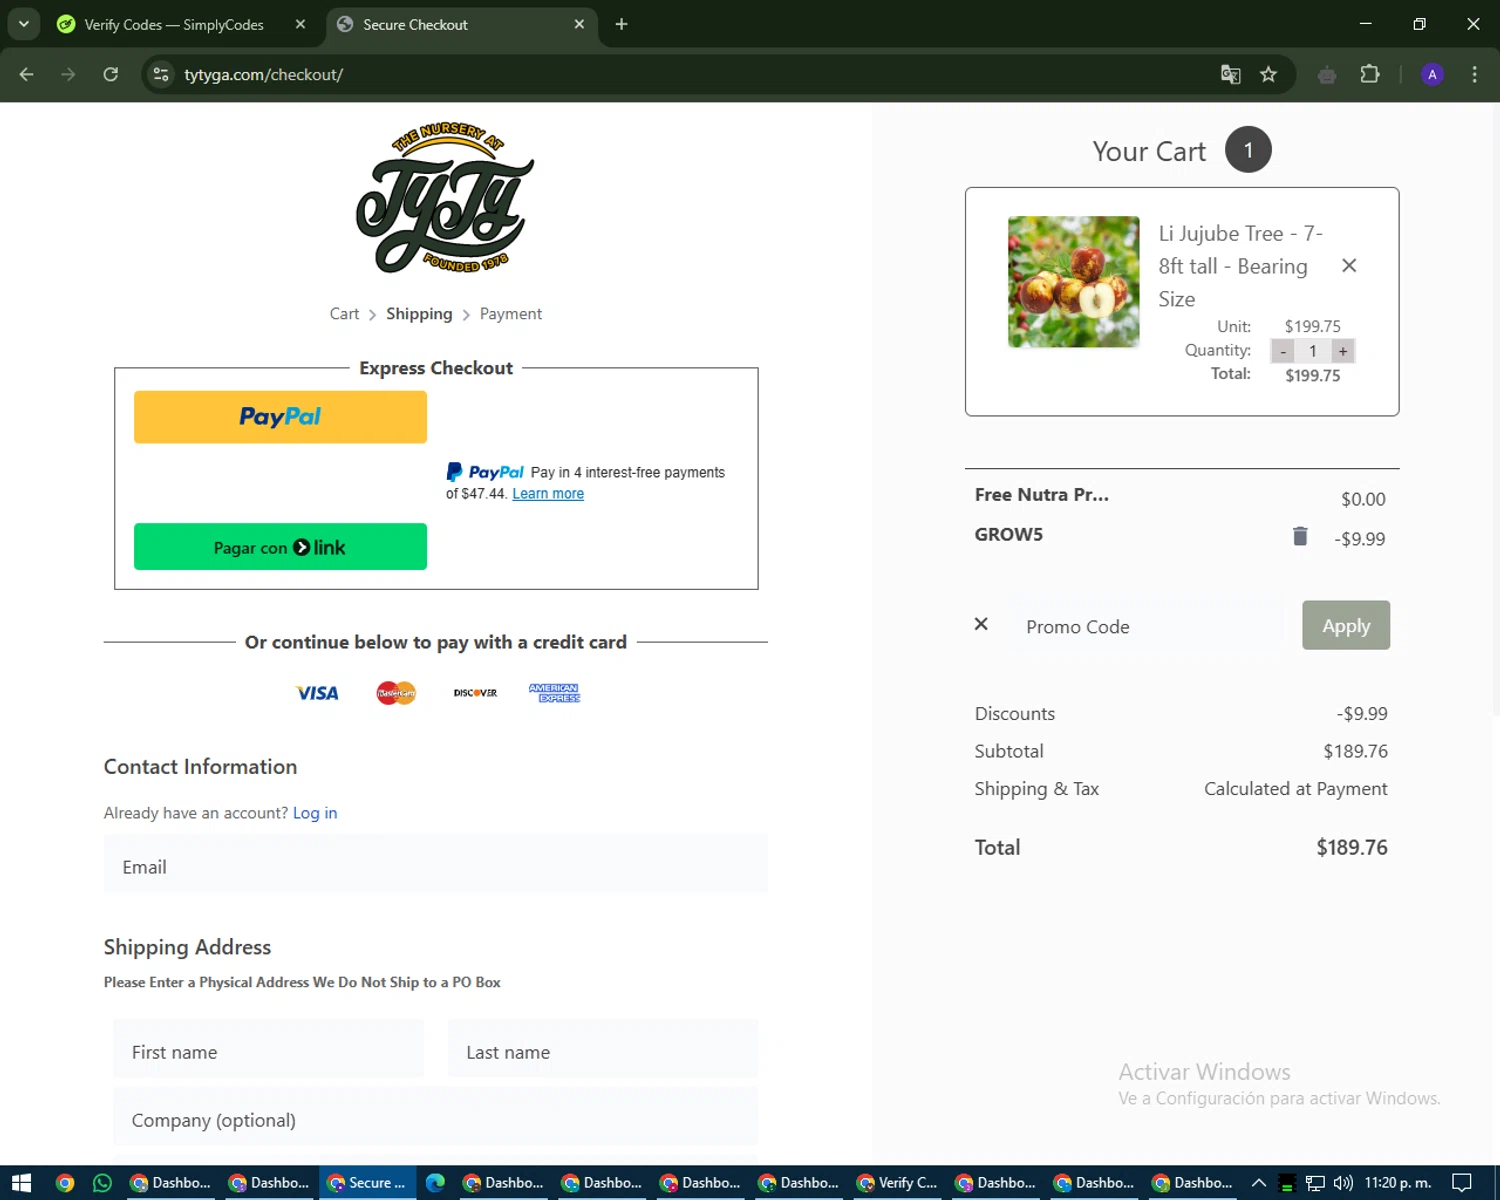Open the Chrome extensions puzzle icon
Viewport: 1500px width, 1200px height.
1370,74
